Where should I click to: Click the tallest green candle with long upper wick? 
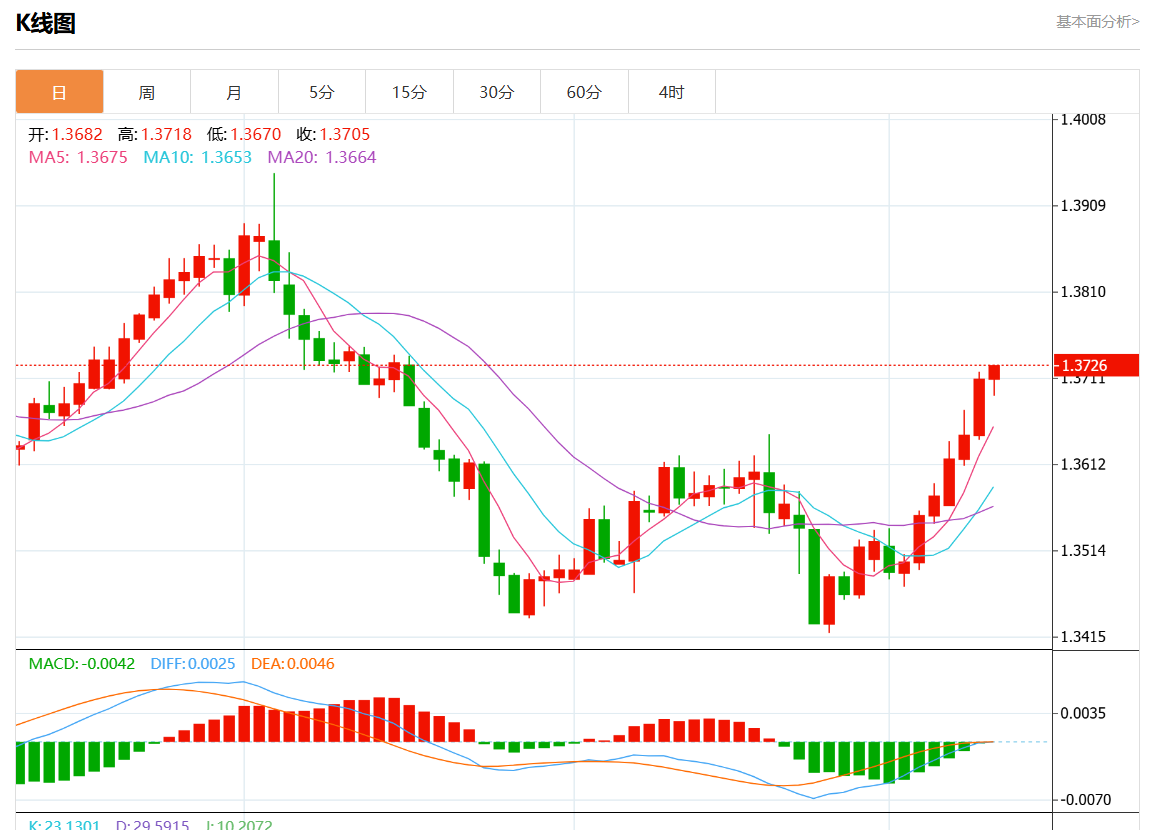274,261
